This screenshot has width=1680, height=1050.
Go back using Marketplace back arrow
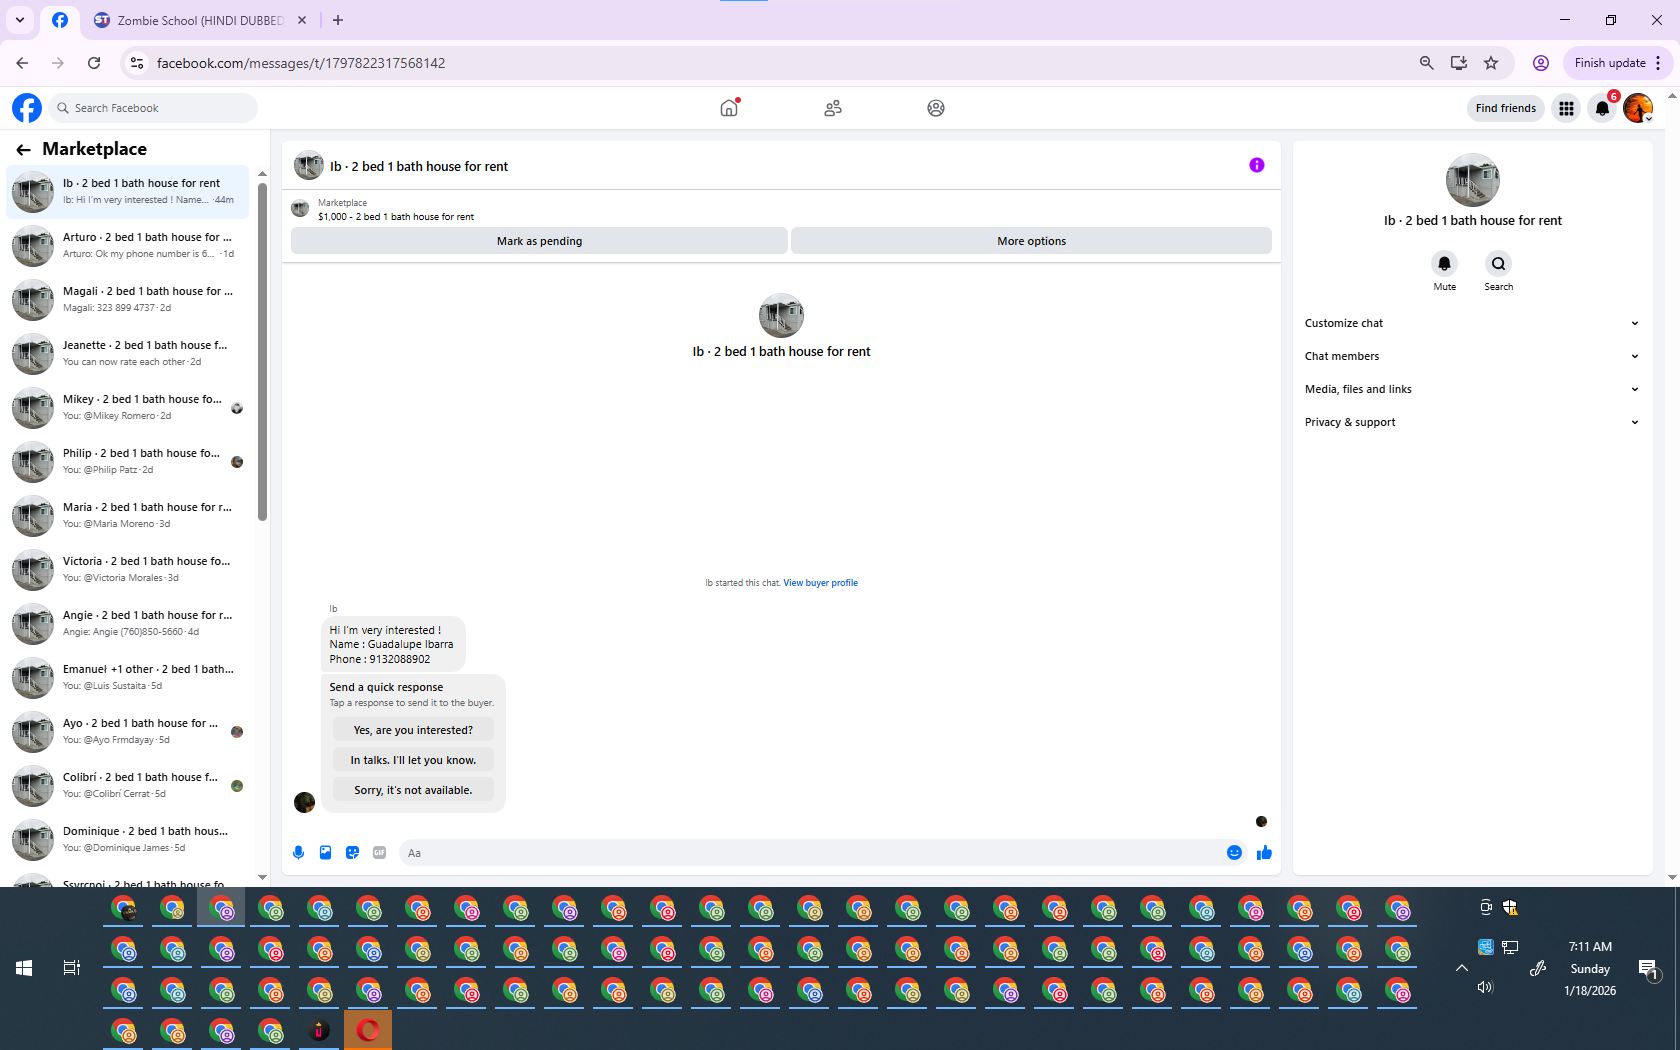tap(23, 150)
